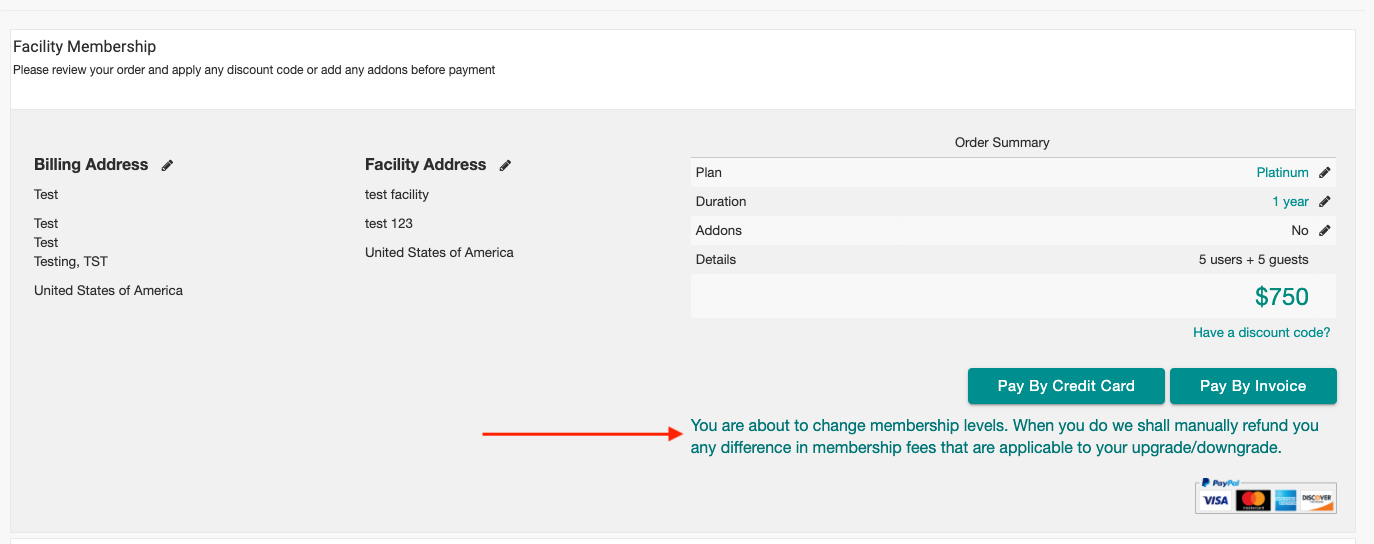Viewport: 1374px width, 544px height.
Task: Click the Billing Address edit pencil icon
Action: click(x=167, y=165)
